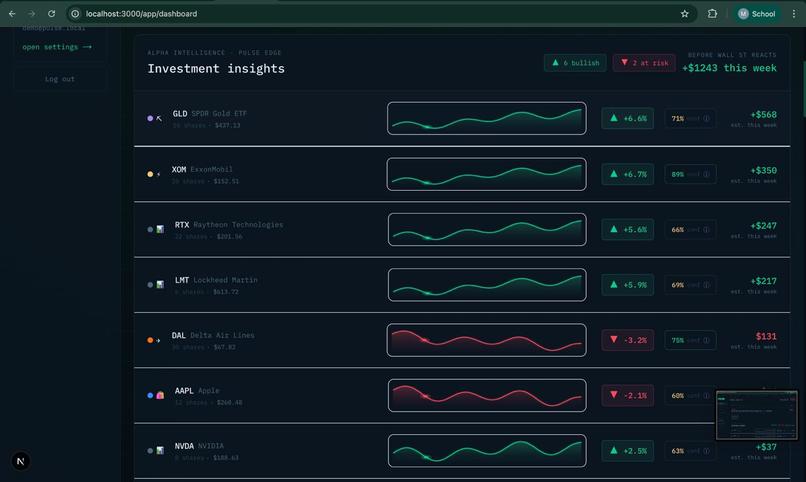Click the GLD sector icon

click(x=159, y=118)
